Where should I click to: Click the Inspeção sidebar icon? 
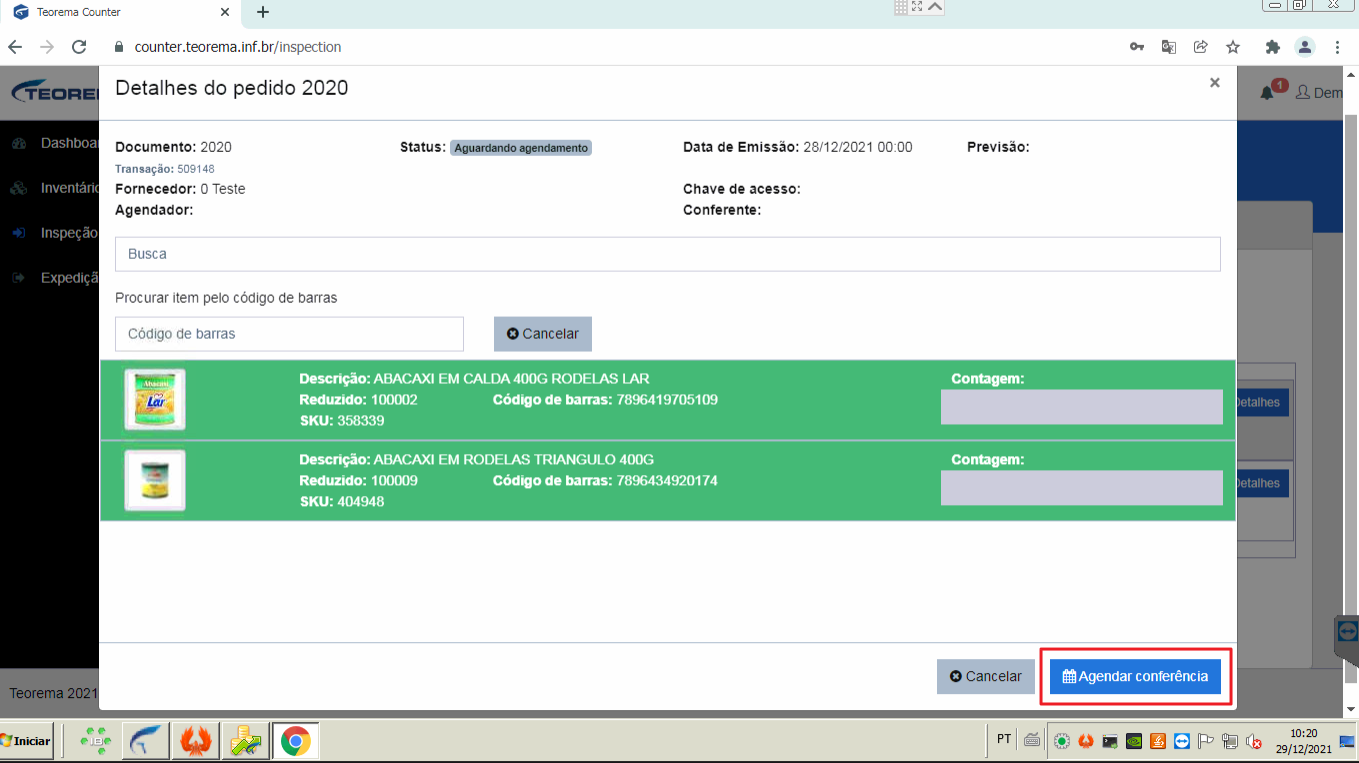click(x=19, y=233)
